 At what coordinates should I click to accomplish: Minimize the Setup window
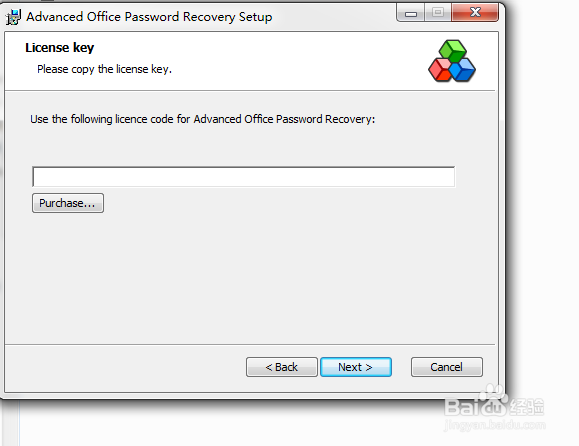[x=411, y=14]
